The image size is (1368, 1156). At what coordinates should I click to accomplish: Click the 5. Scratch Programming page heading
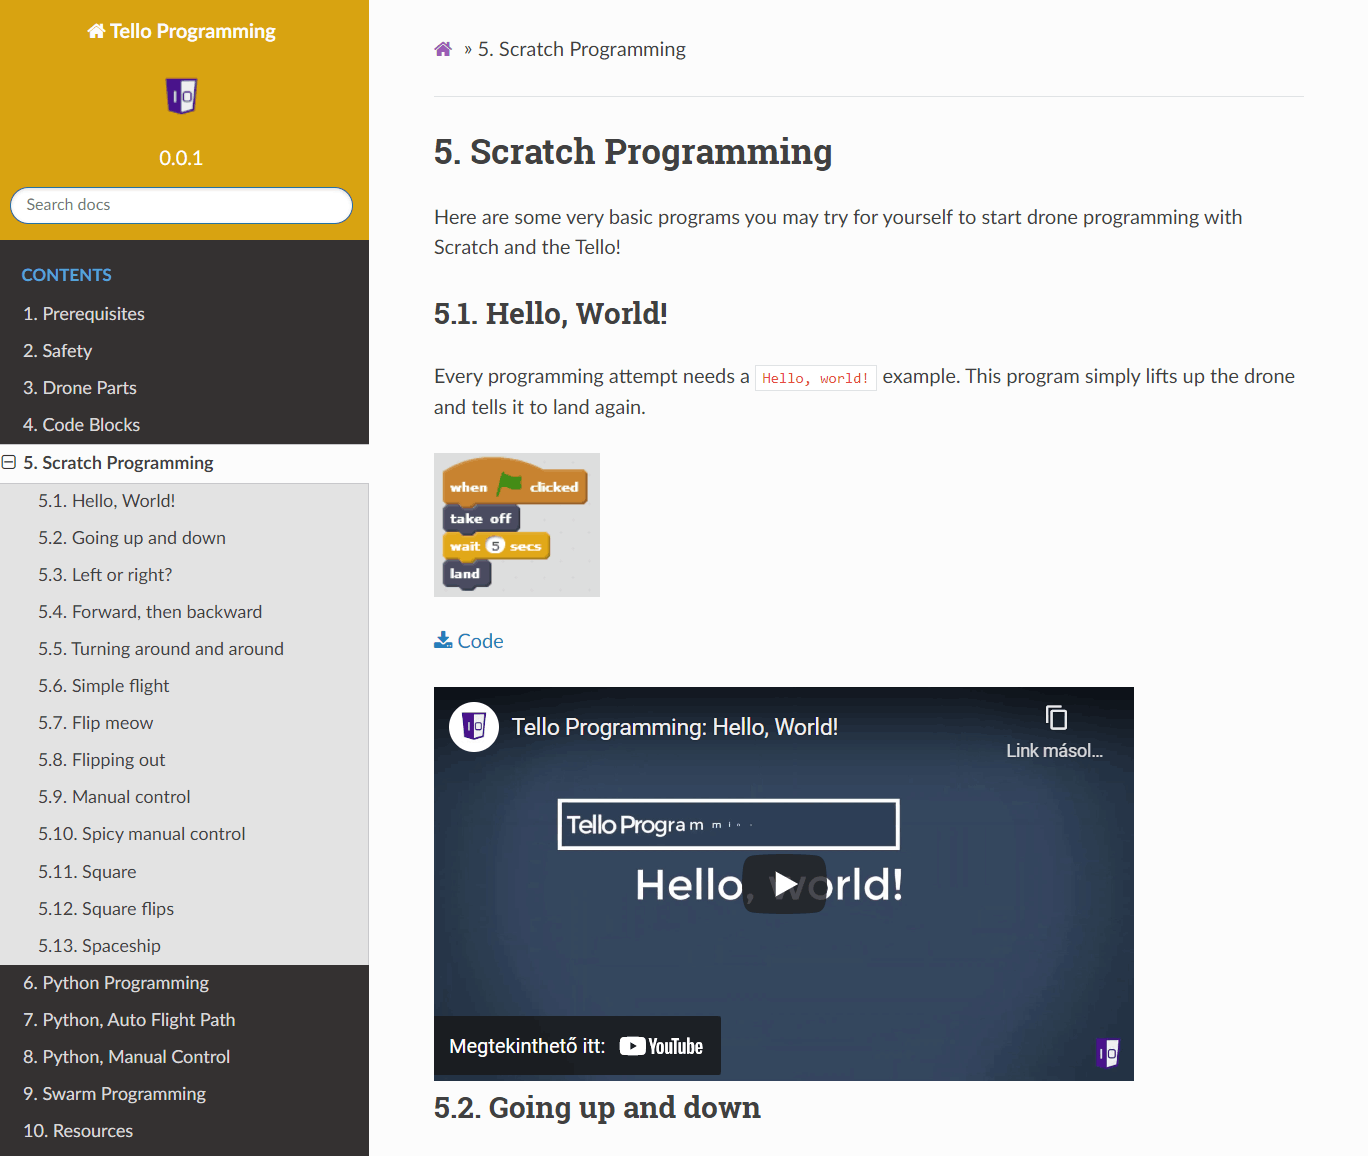(633, 152)
